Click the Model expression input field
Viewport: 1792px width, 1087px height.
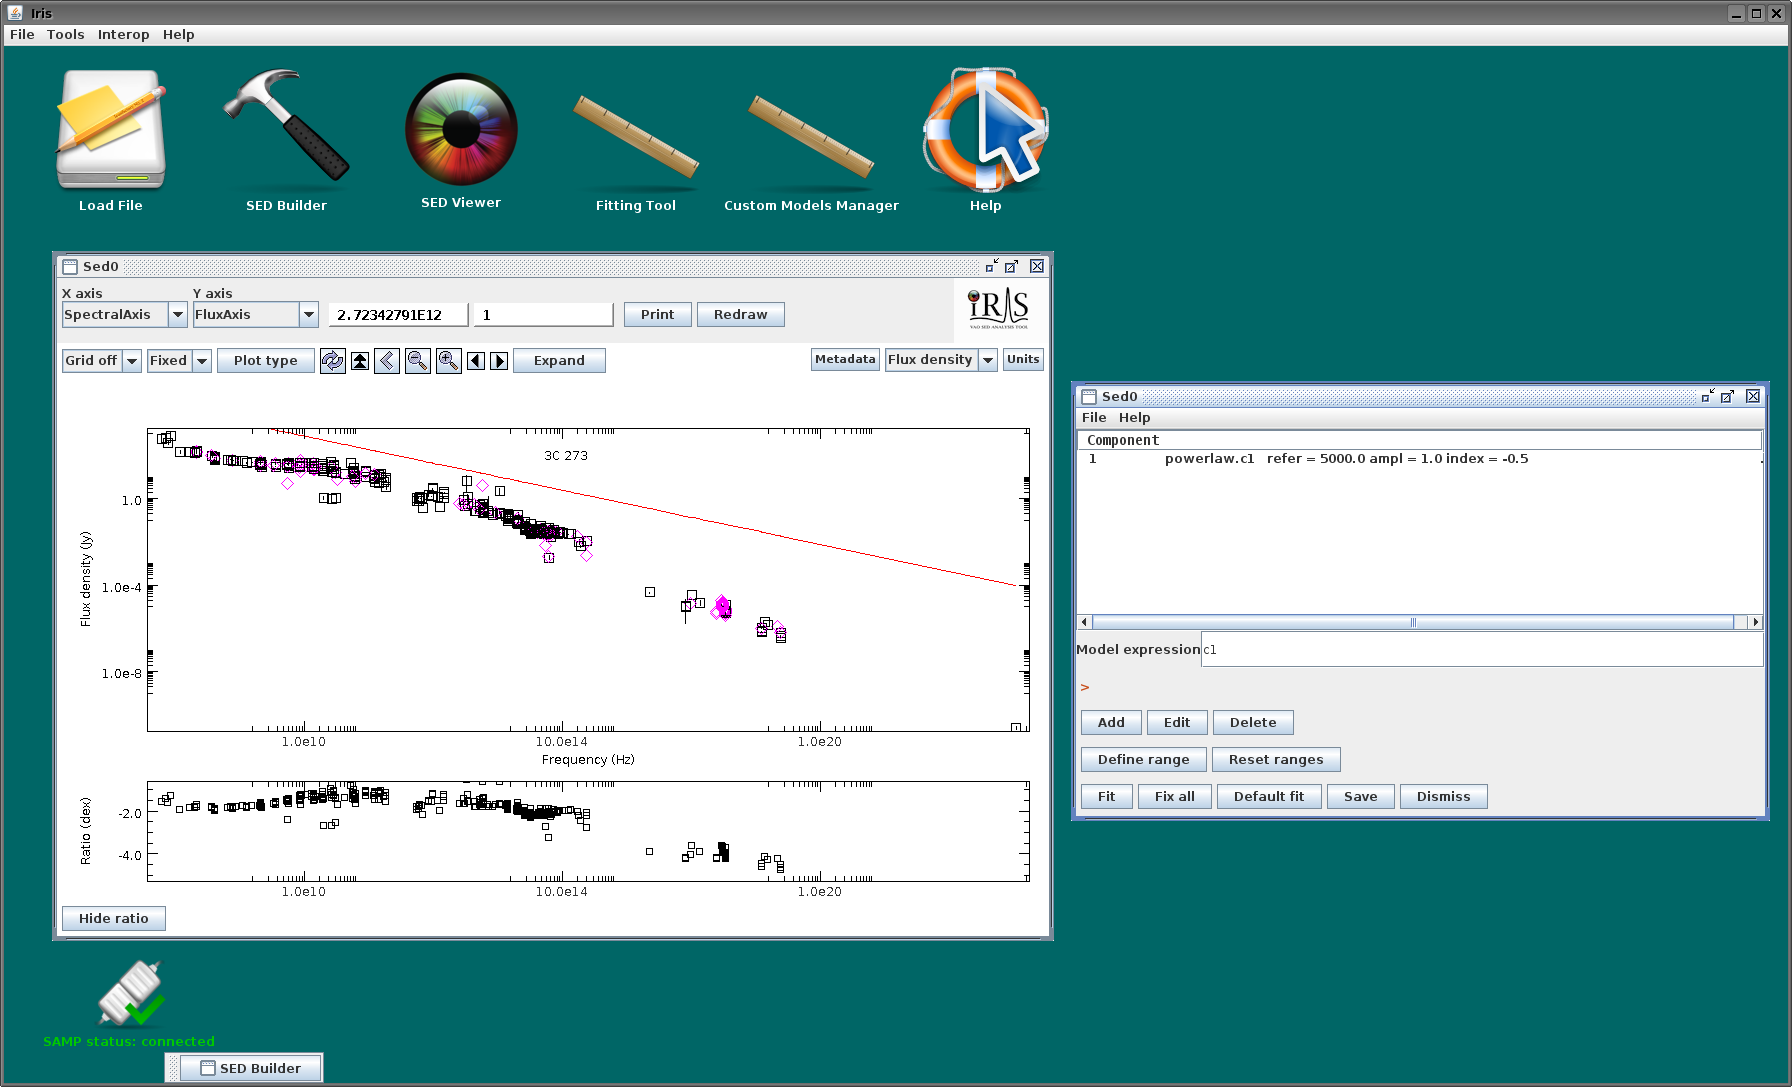1481,650
